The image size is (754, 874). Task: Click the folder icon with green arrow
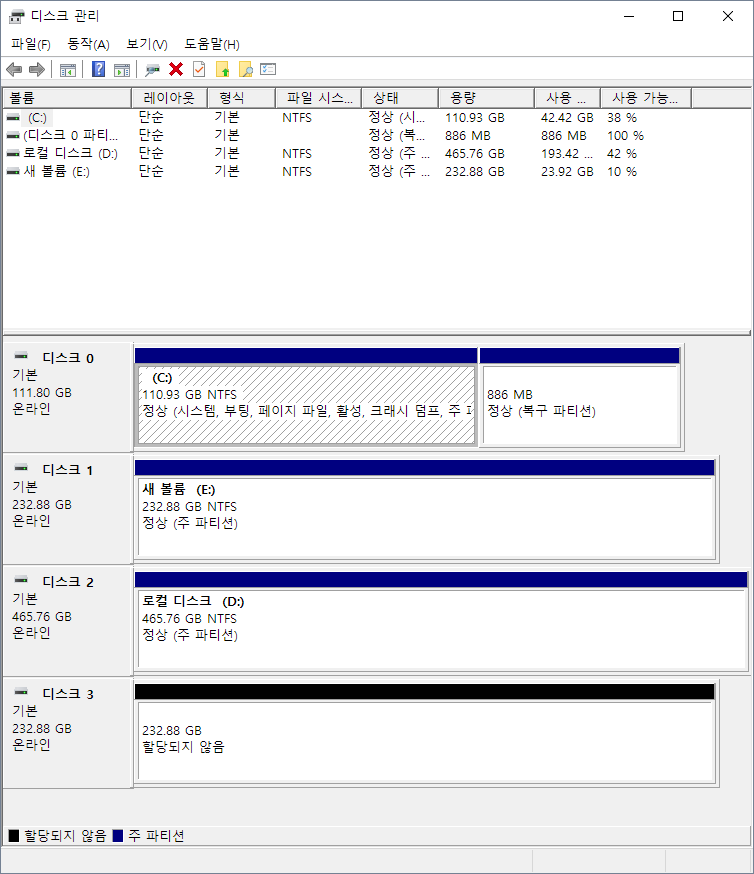point(222,69)
